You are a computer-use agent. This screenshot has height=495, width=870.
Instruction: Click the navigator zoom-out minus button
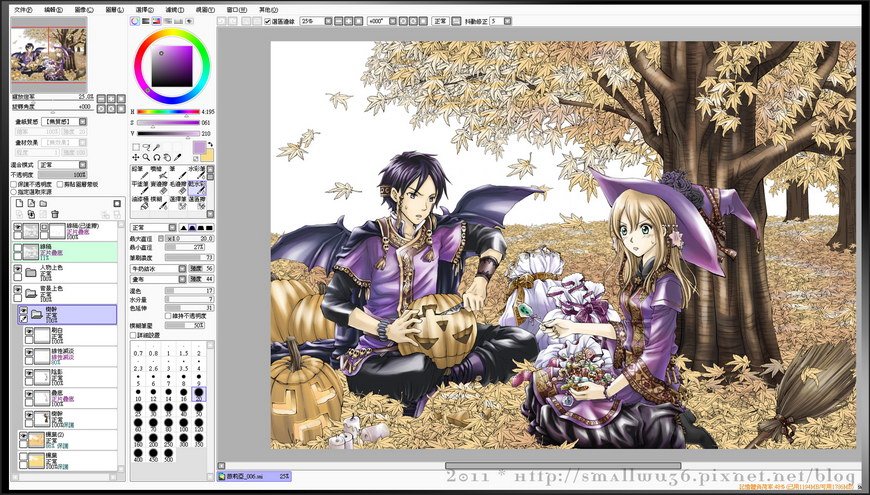point(101,98)
